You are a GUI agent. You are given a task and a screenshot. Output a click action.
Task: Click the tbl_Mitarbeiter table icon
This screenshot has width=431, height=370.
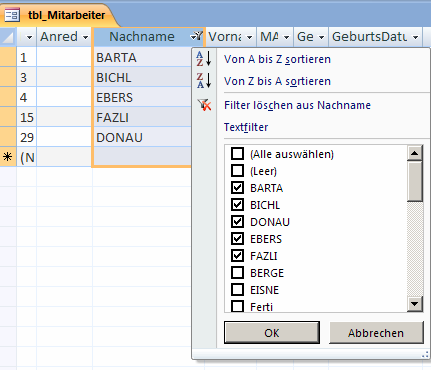[12, 15]
